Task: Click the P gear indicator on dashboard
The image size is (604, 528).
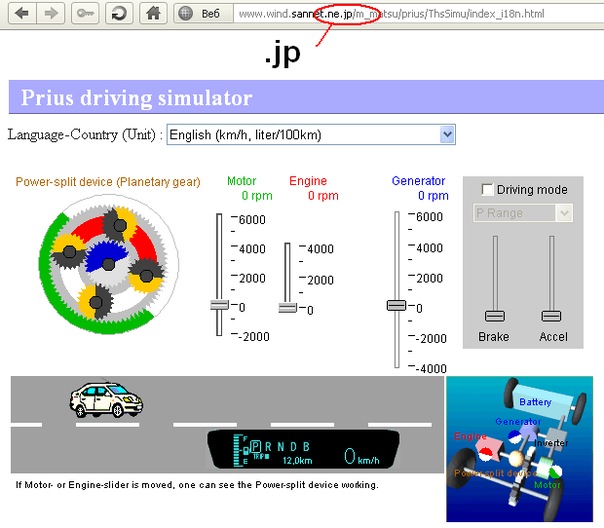Action: [256, 446]
